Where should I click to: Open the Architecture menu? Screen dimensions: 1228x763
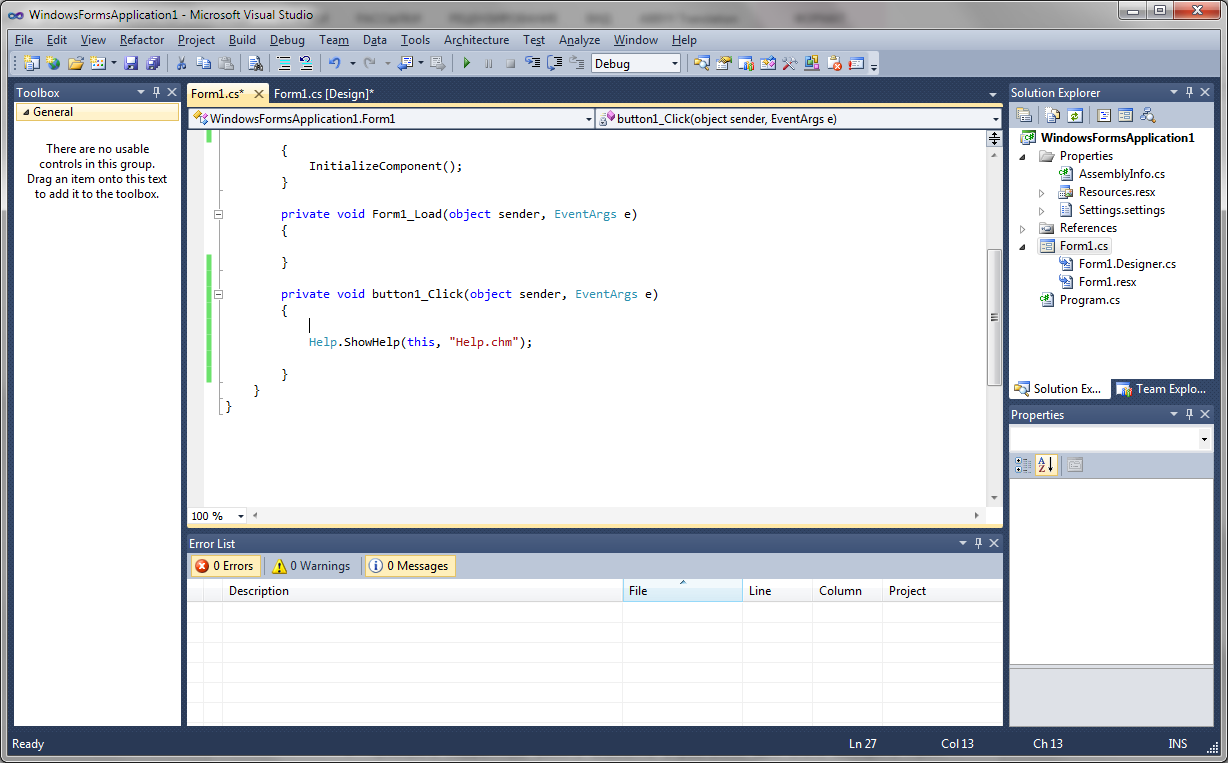pyautogui.click(x=476, y=40)
